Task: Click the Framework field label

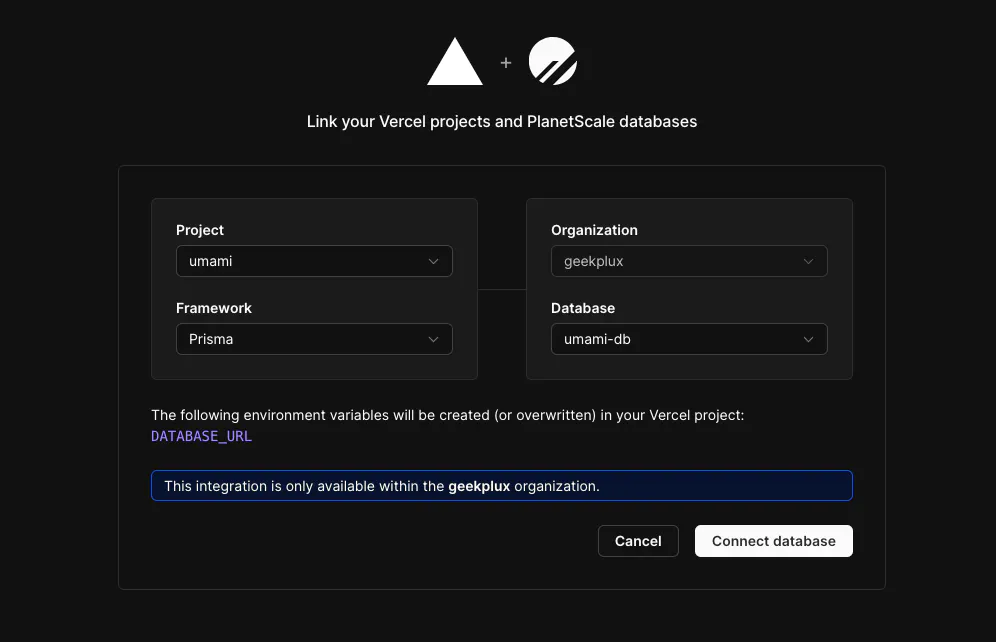Action: pos(214,308)
